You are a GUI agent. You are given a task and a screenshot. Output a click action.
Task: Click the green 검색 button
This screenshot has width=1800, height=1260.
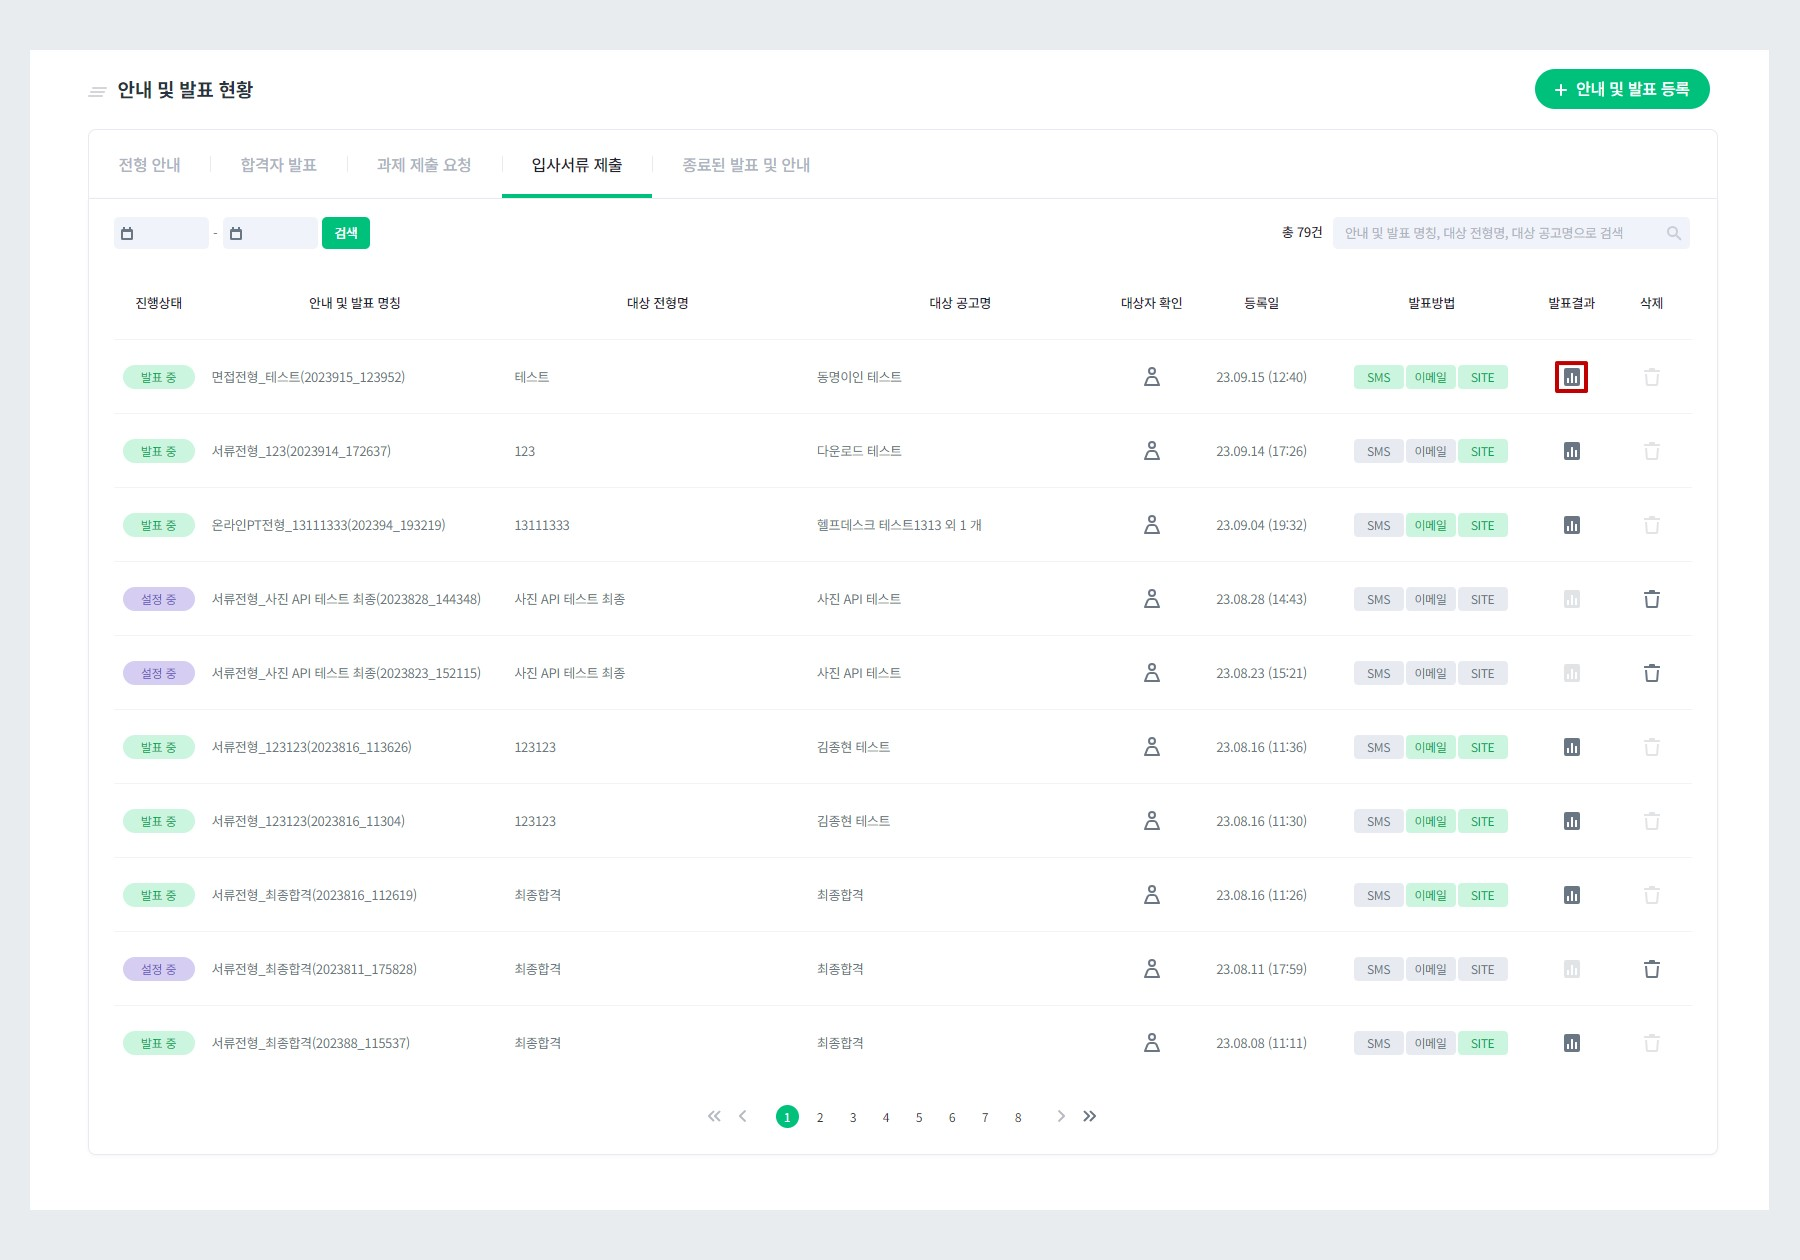pos(346,233)
